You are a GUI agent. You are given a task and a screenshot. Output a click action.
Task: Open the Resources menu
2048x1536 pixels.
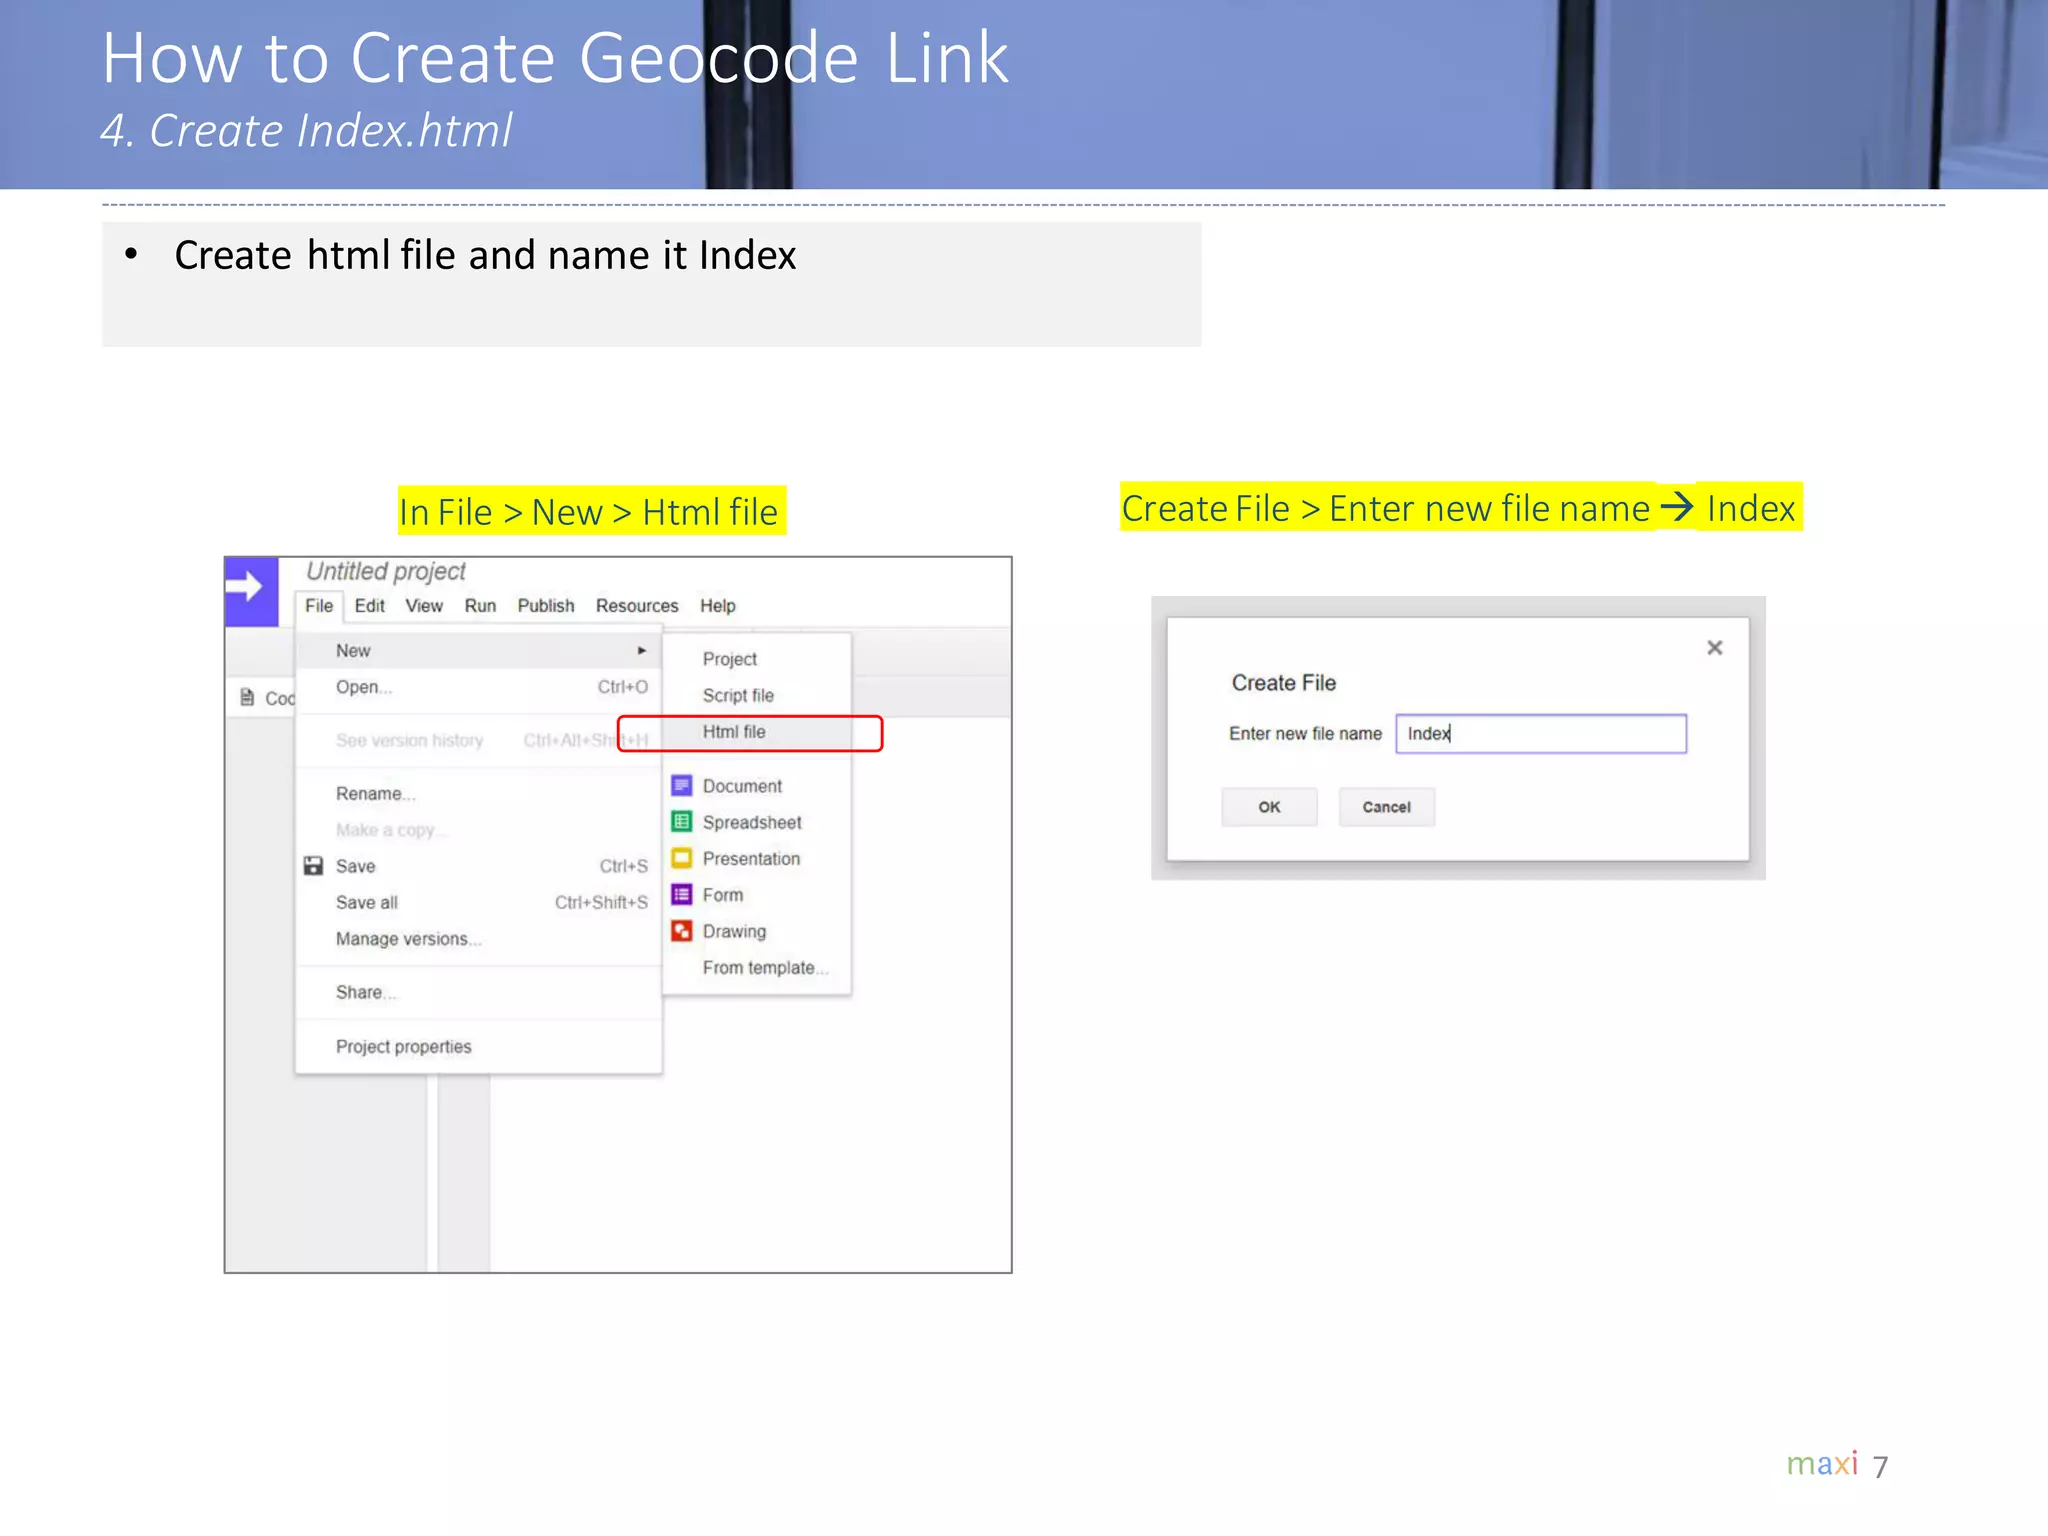(x=637, y=606)
